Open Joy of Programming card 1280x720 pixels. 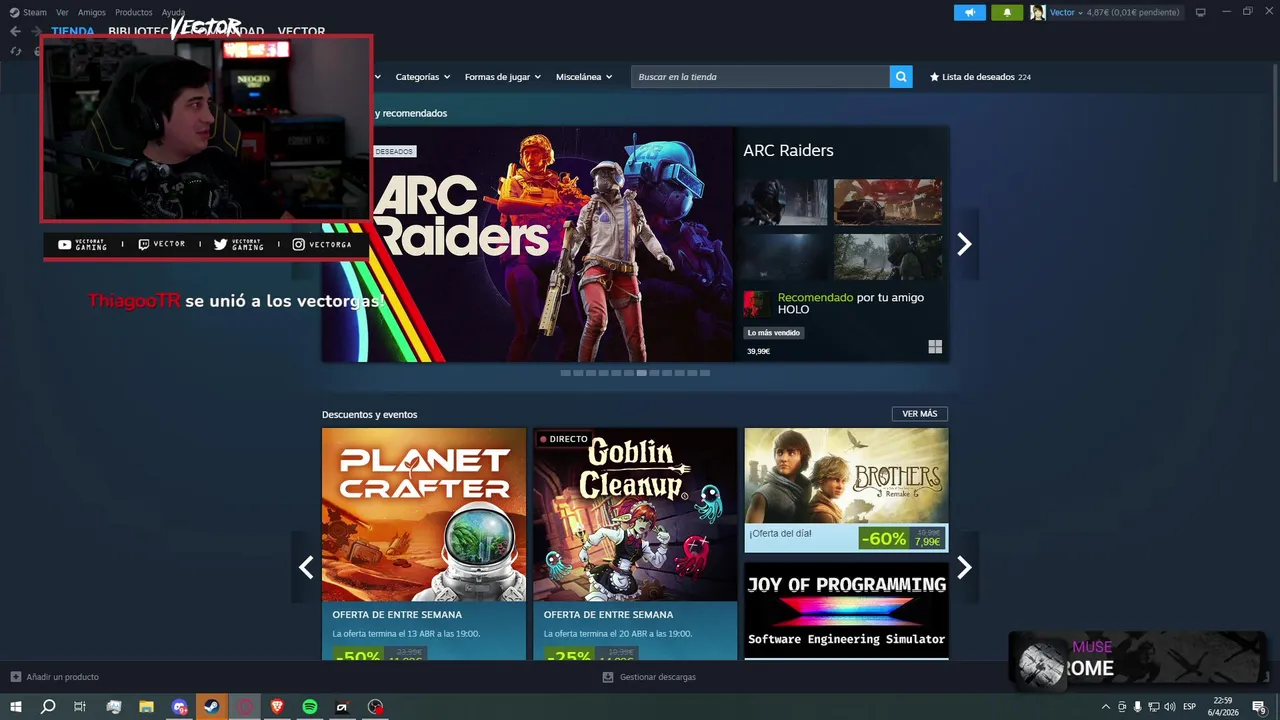tap(846, 610)
